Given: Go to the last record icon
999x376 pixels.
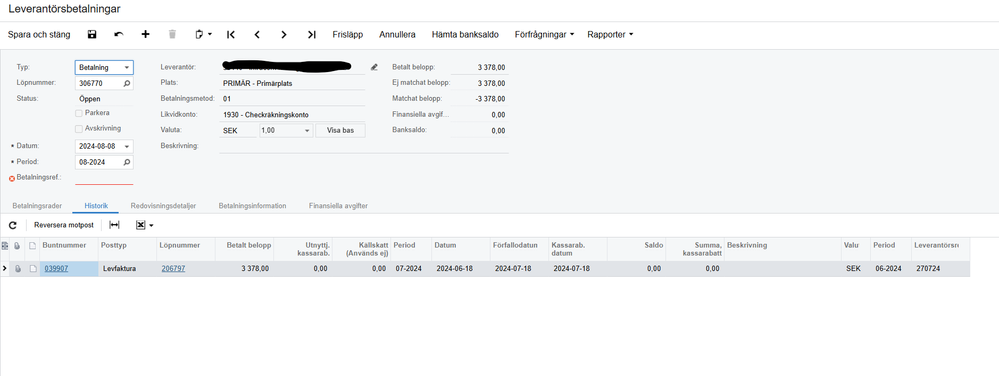Looking at the screenshot, I should [x=311, y=34].
